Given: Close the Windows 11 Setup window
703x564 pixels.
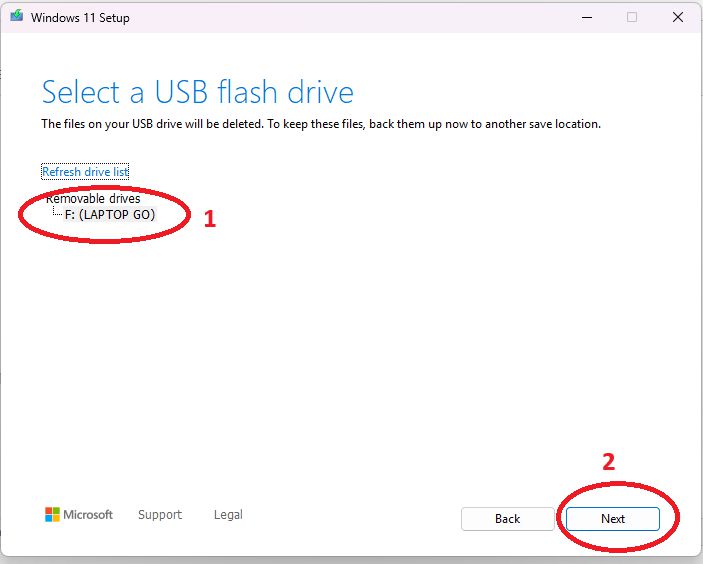Looking at the screenshot, I should coord(679,17).
